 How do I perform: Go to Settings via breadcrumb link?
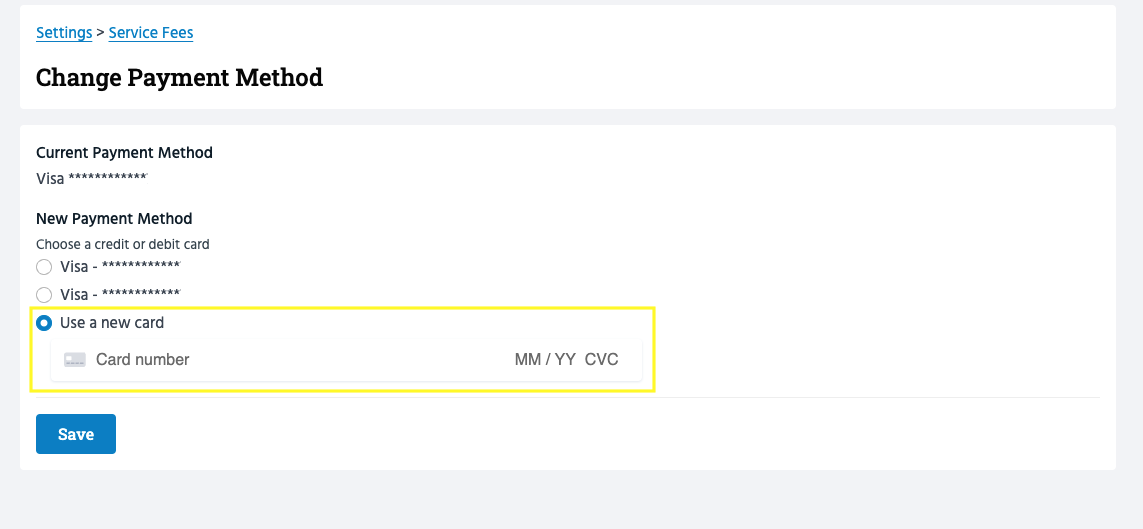pyautogui.click(x=64, y=33)
